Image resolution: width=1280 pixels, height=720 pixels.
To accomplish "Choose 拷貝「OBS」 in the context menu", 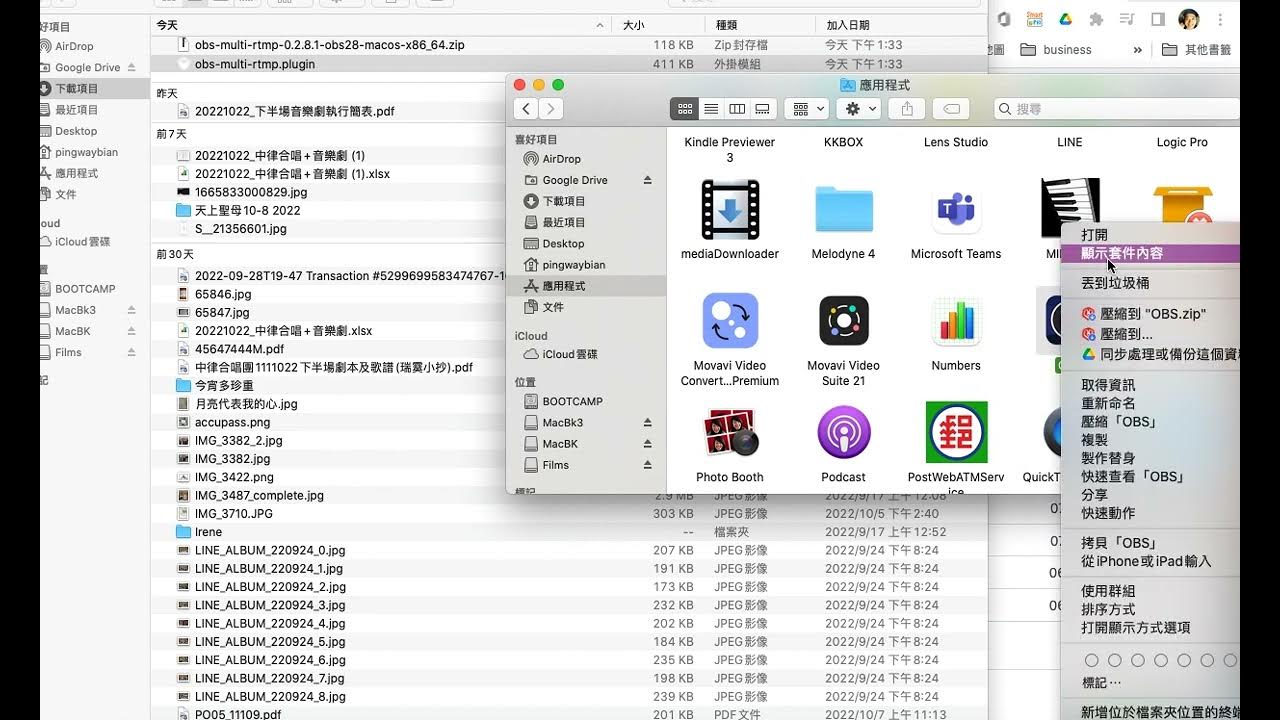I will point(1119,543).
